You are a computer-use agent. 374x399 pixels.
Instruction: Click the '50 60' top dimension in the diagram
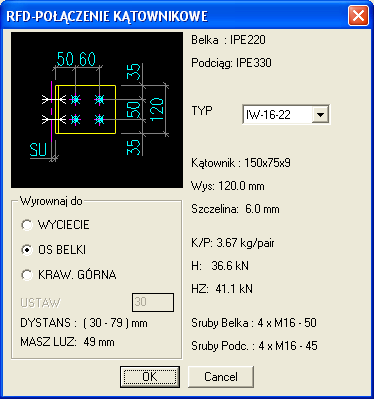(x=76, y=59)
